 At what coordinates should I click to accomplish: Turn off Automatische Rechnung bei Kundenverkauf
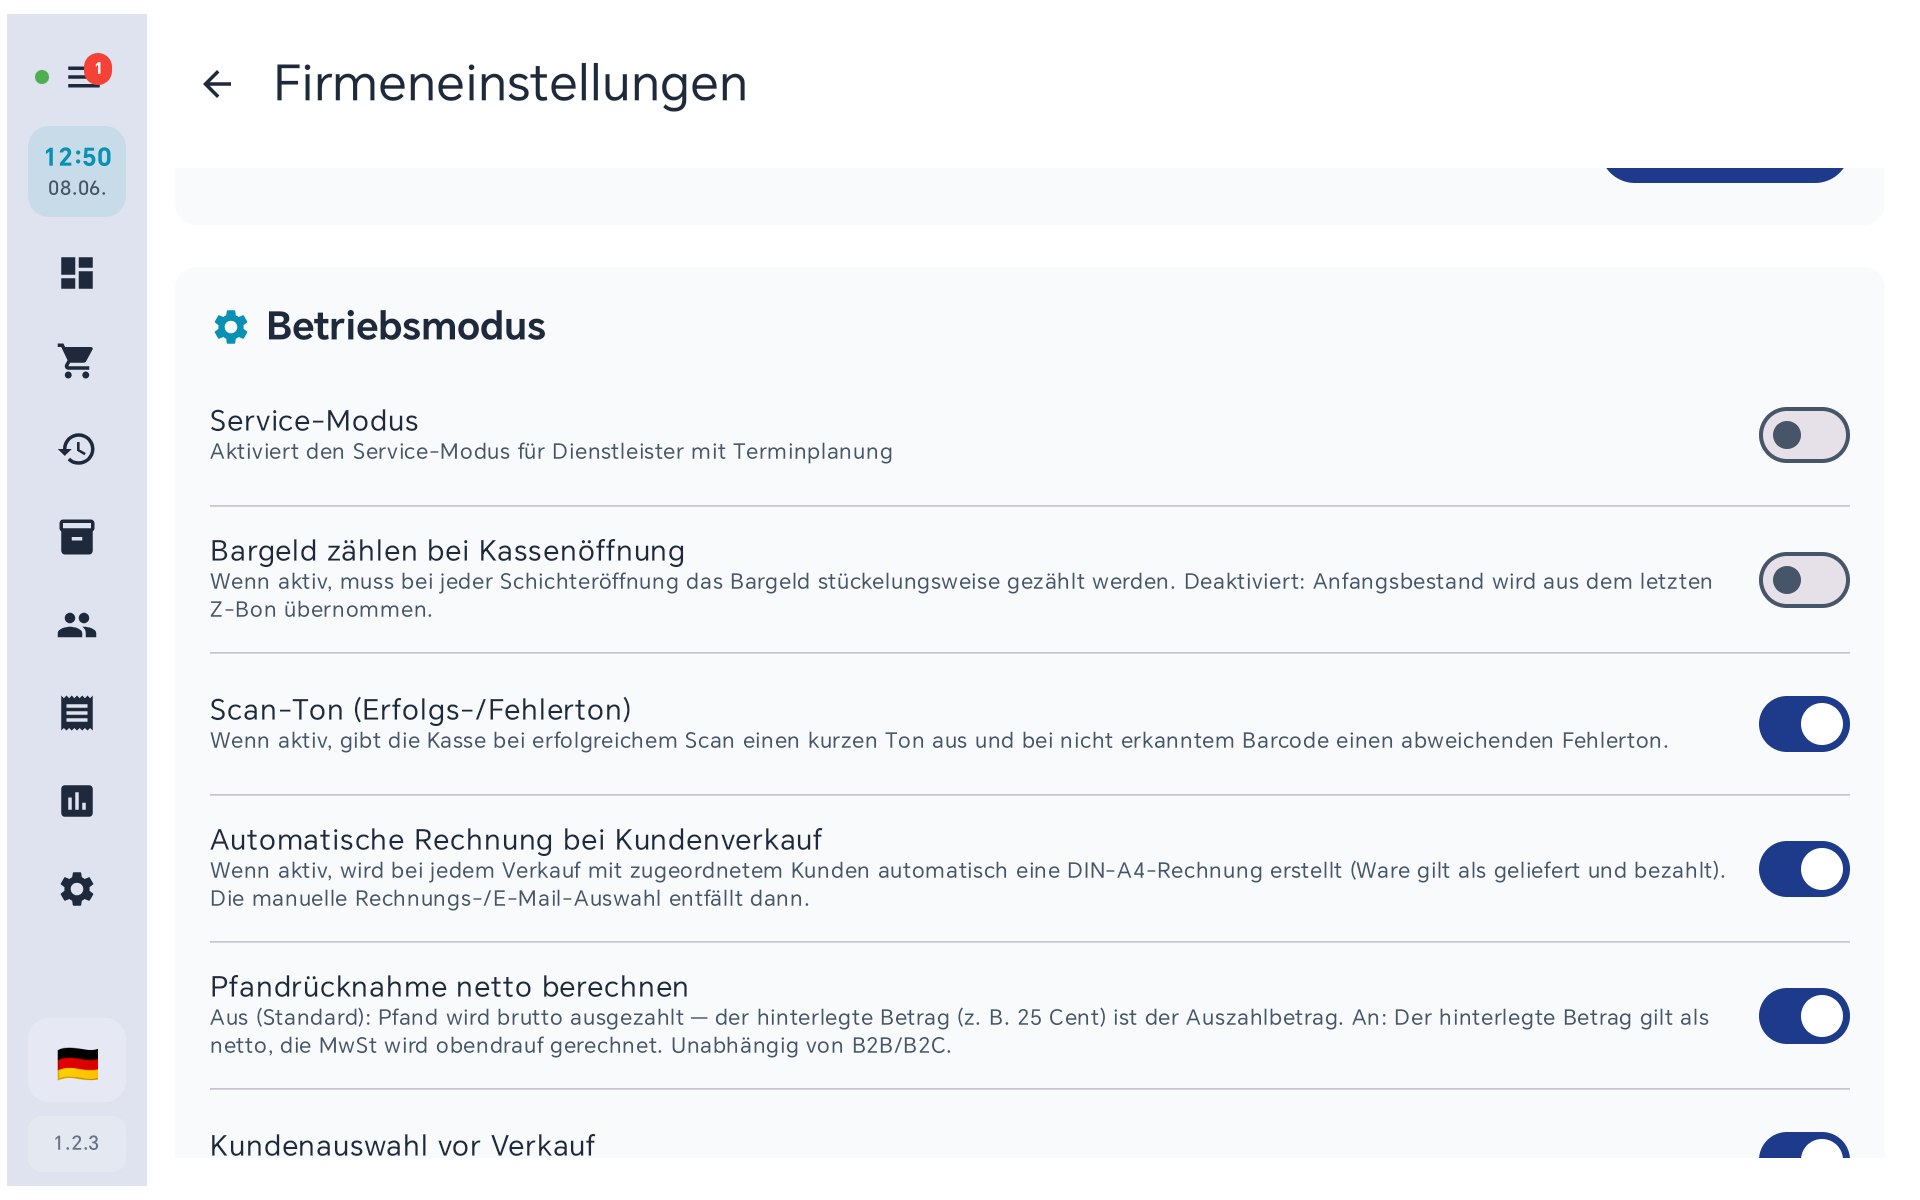pos(1804,869)
